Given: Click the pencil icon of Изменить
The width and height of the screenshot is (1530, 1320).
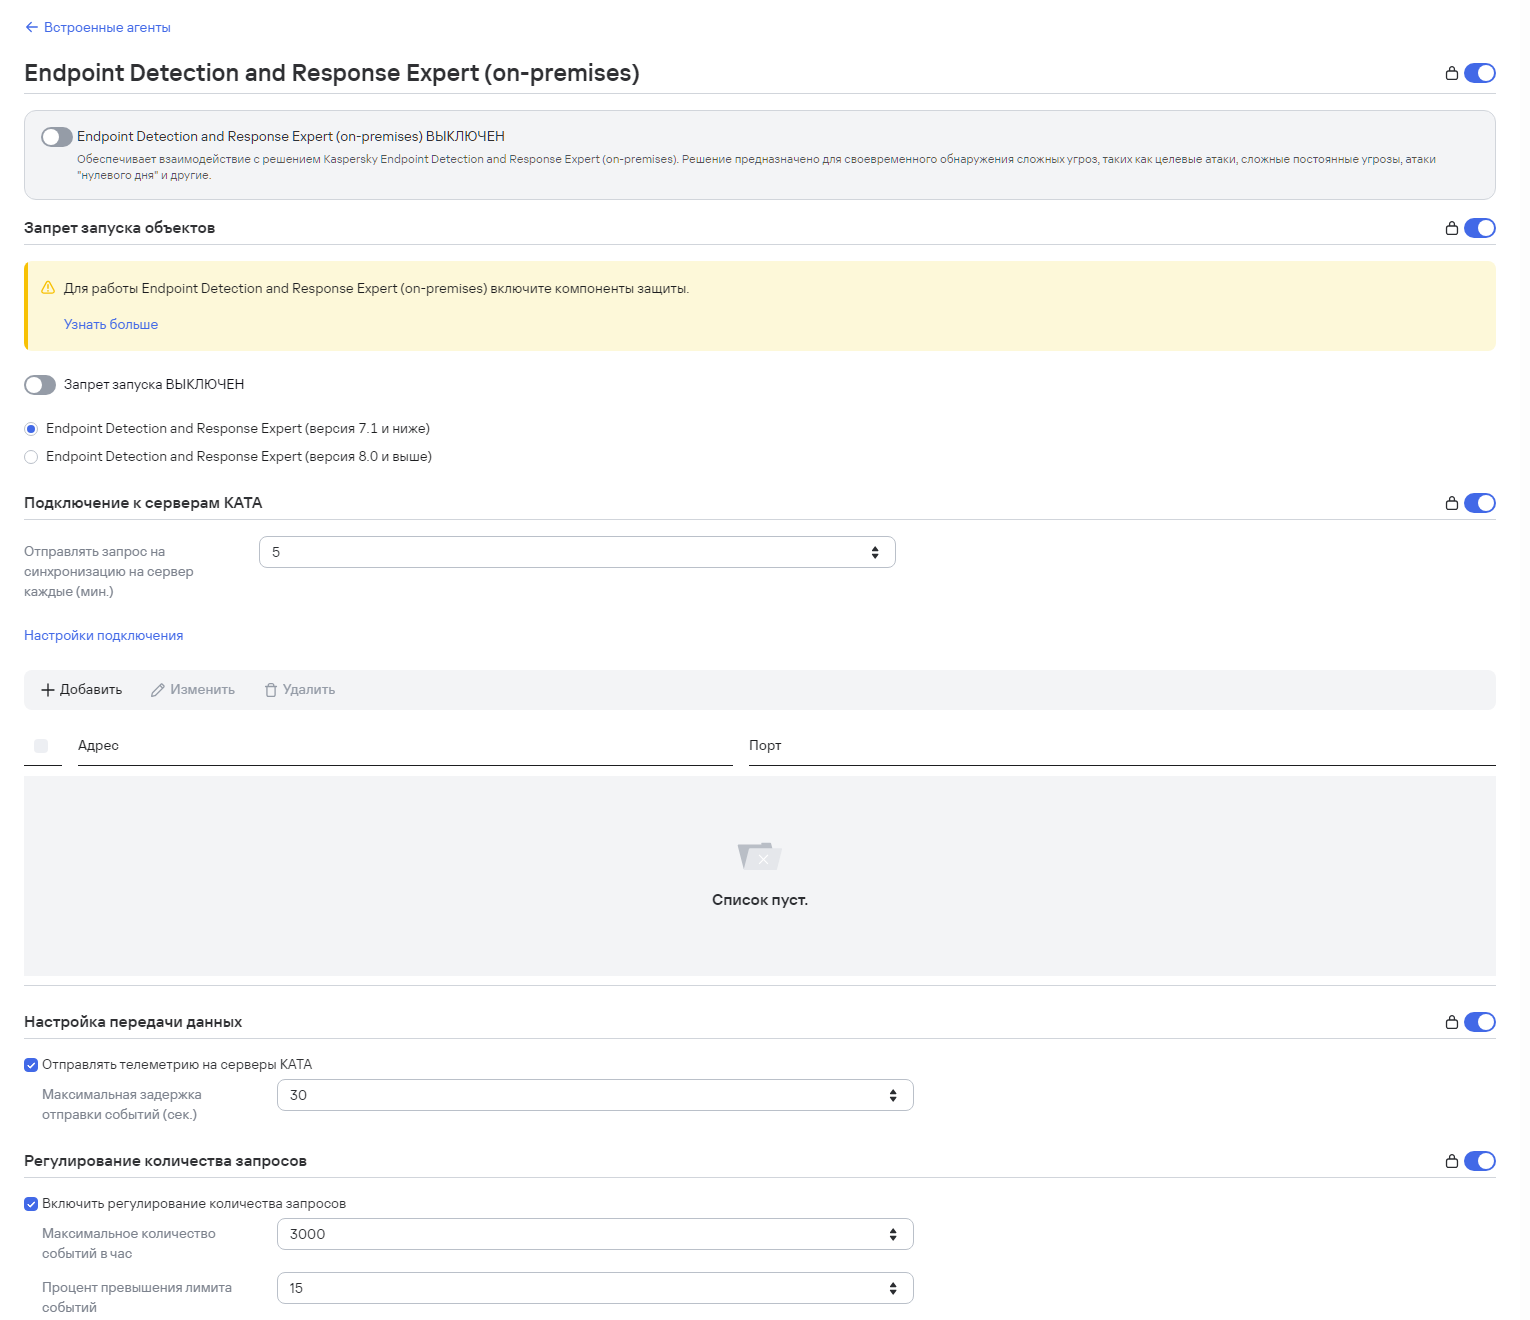Looking at the screenshot, I should tap(158, 690).
